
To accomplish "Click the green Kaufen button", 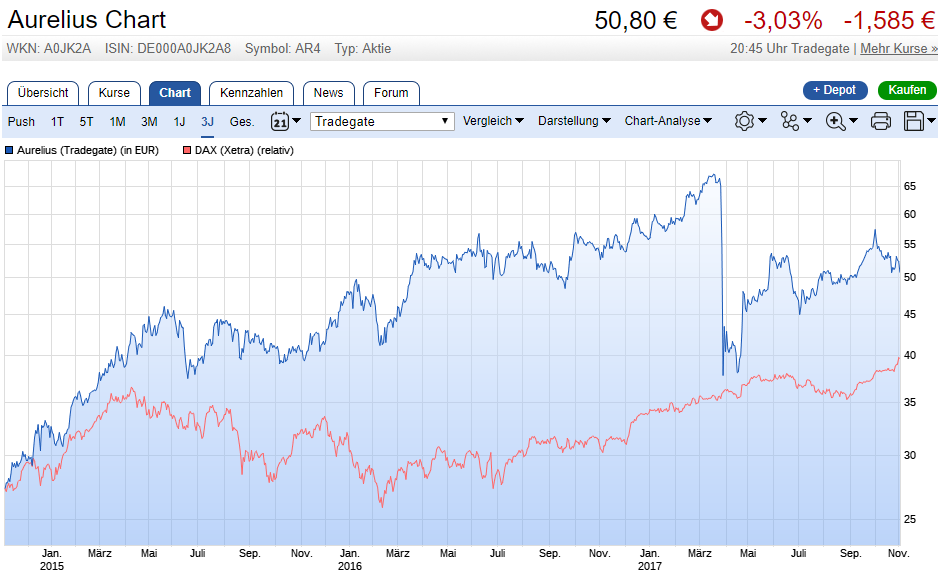I will pos(907,90).
